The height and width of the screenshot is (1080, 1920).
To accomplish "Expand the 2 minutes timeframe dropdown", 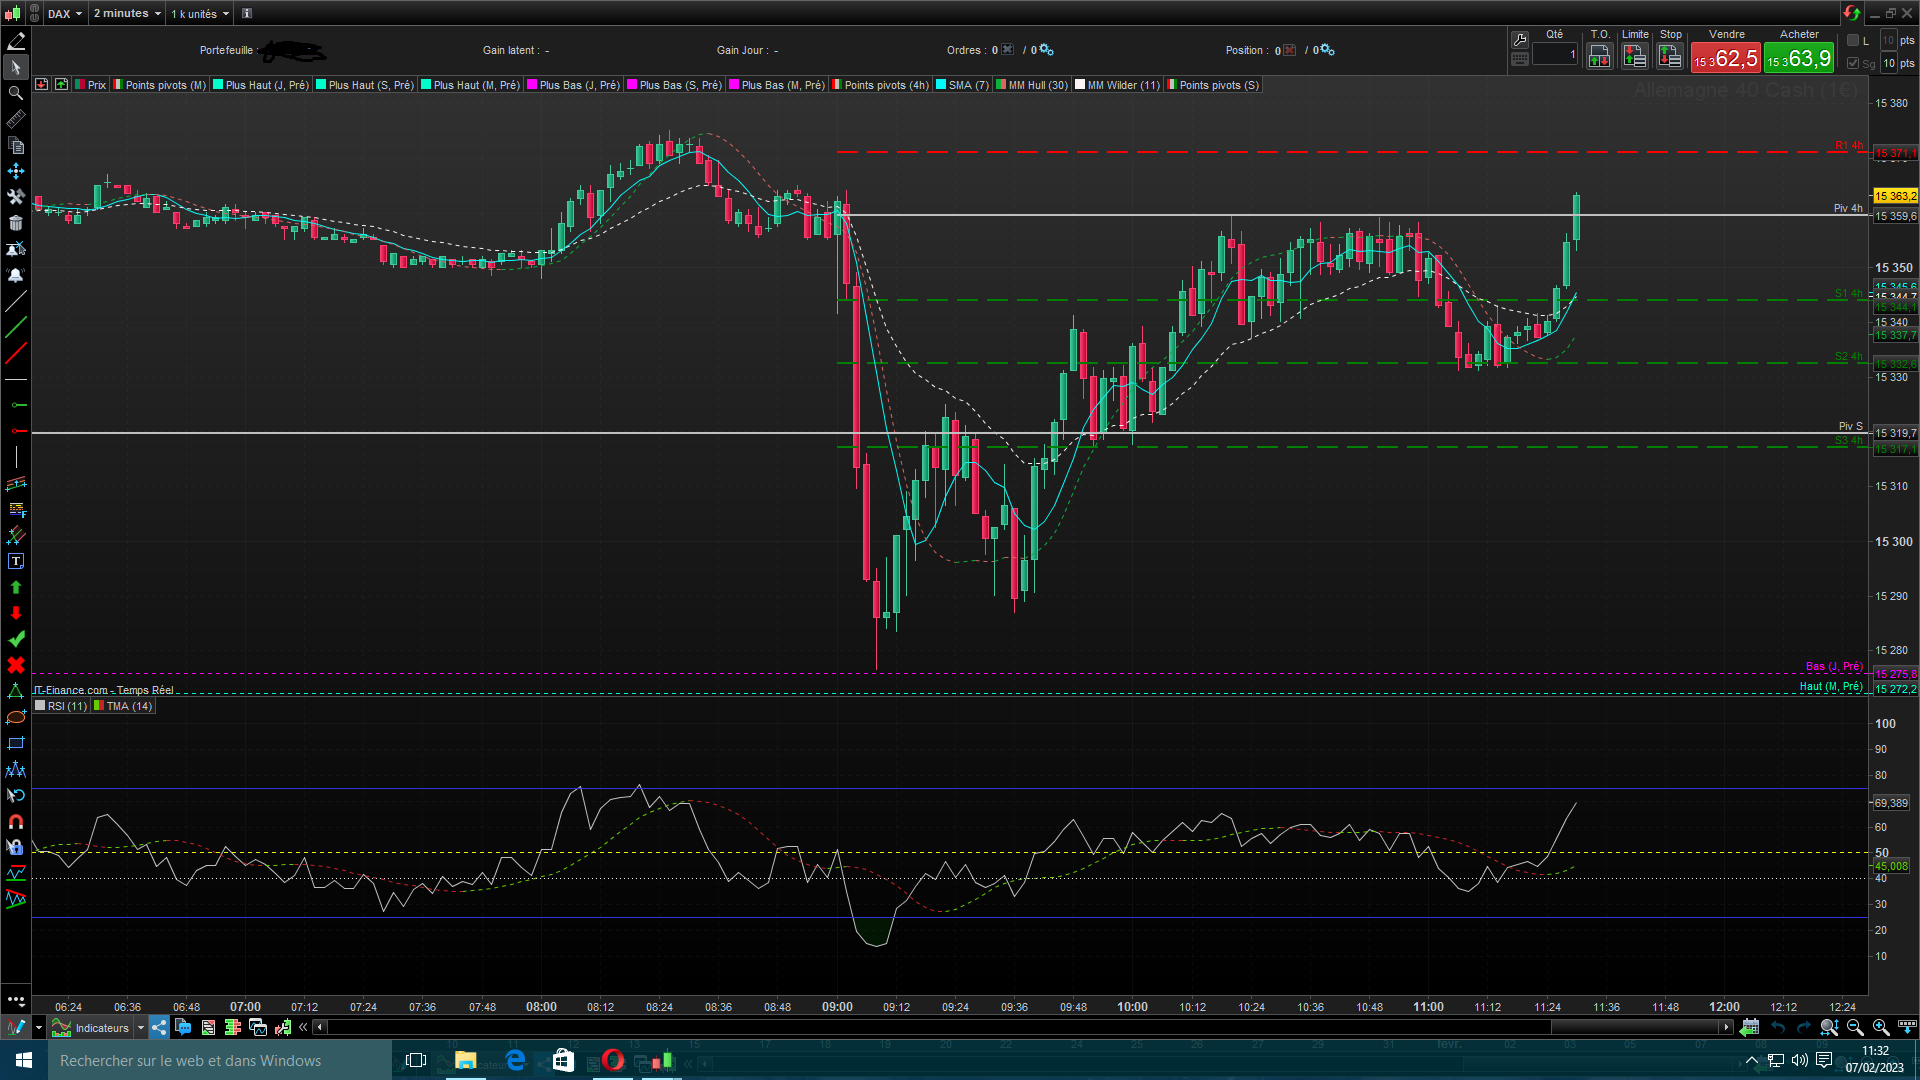I will pos(127,14).
